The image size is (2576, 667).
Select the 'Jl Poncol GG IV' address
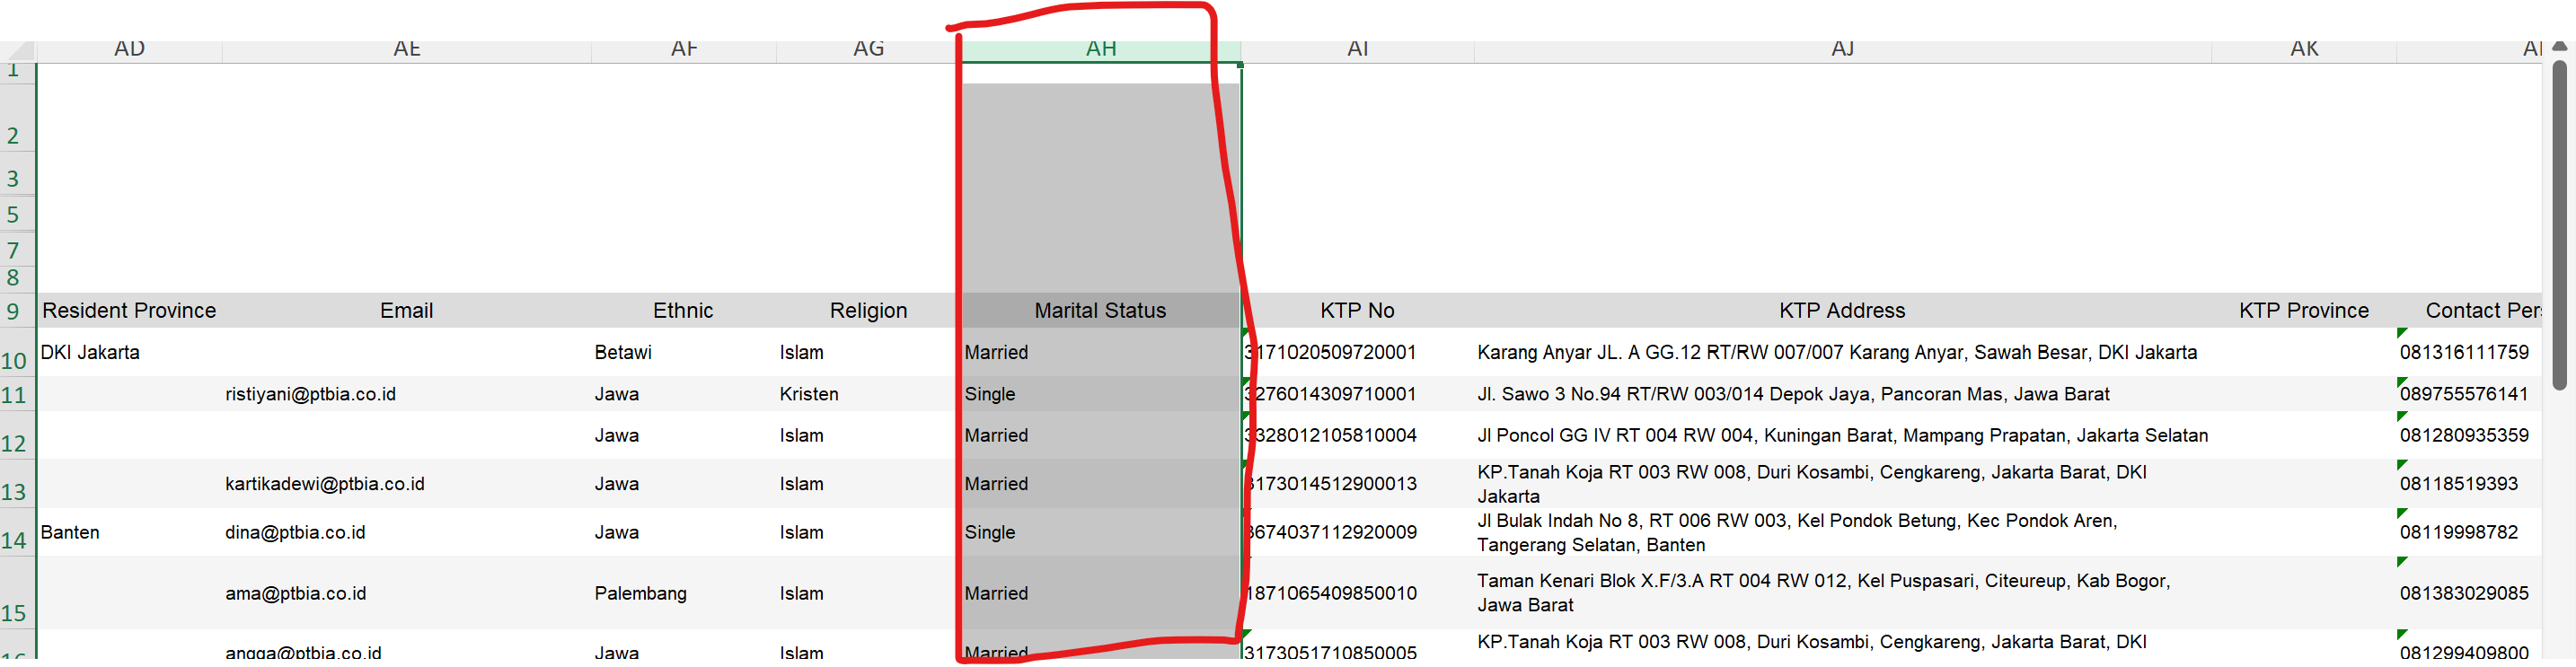click(1842, 437)
